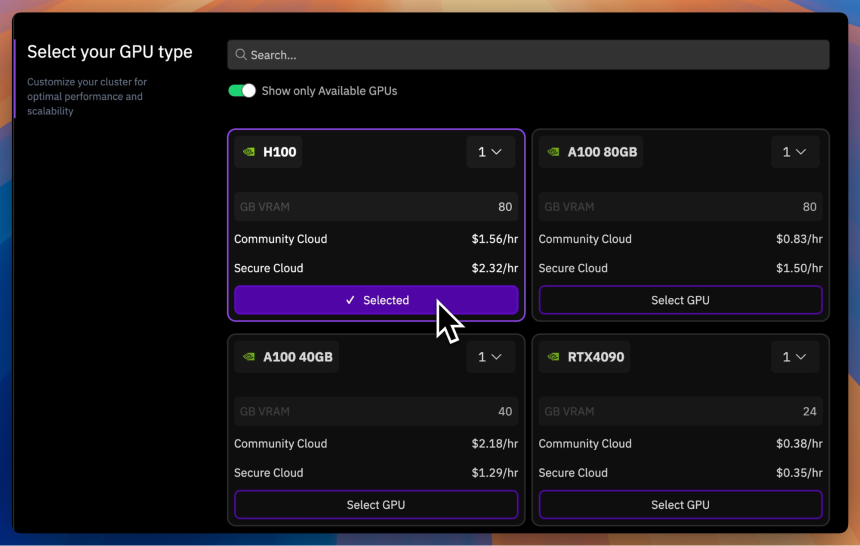Click the NVIDIA icon on H100 card
The width and height of the screenshot is (860, 546).
point(249,152)
